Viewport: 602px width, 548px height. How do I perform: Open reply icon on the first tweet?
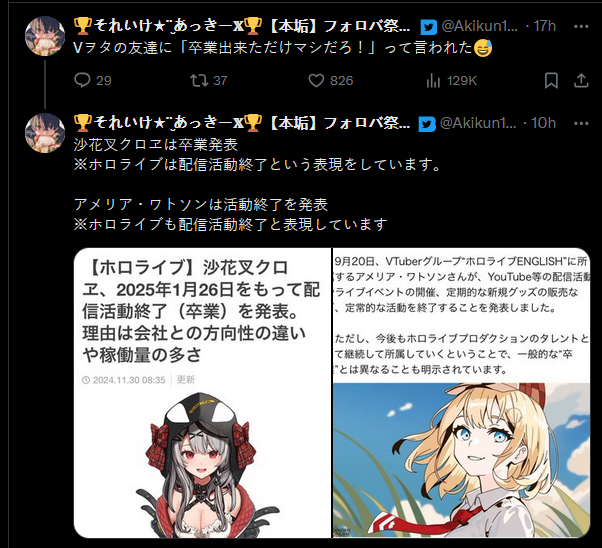pos(82,81)
